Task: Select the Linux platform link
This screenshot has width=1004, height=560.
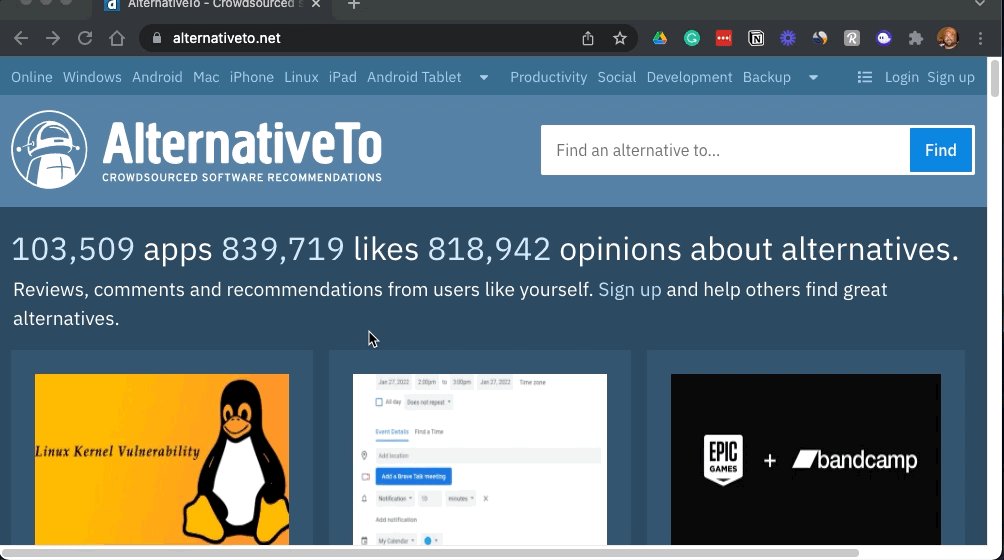Action: point(301,77)
